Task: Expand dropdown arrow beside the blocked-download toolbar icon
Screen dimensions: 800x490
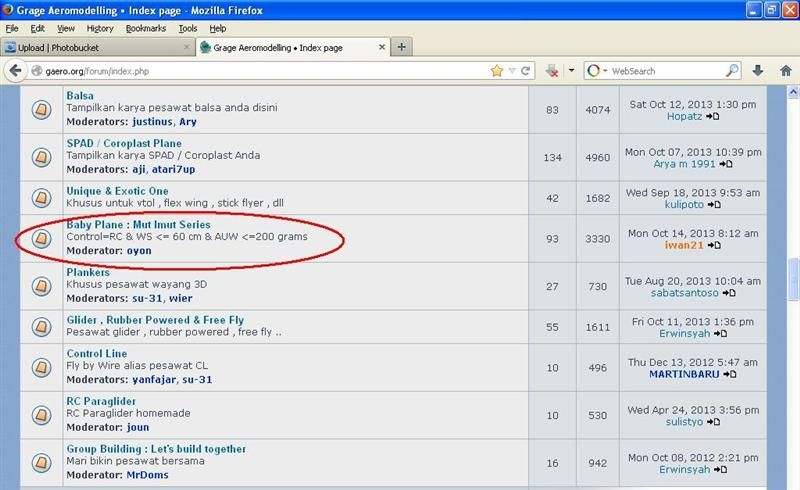Action: [x=571, y=71]
